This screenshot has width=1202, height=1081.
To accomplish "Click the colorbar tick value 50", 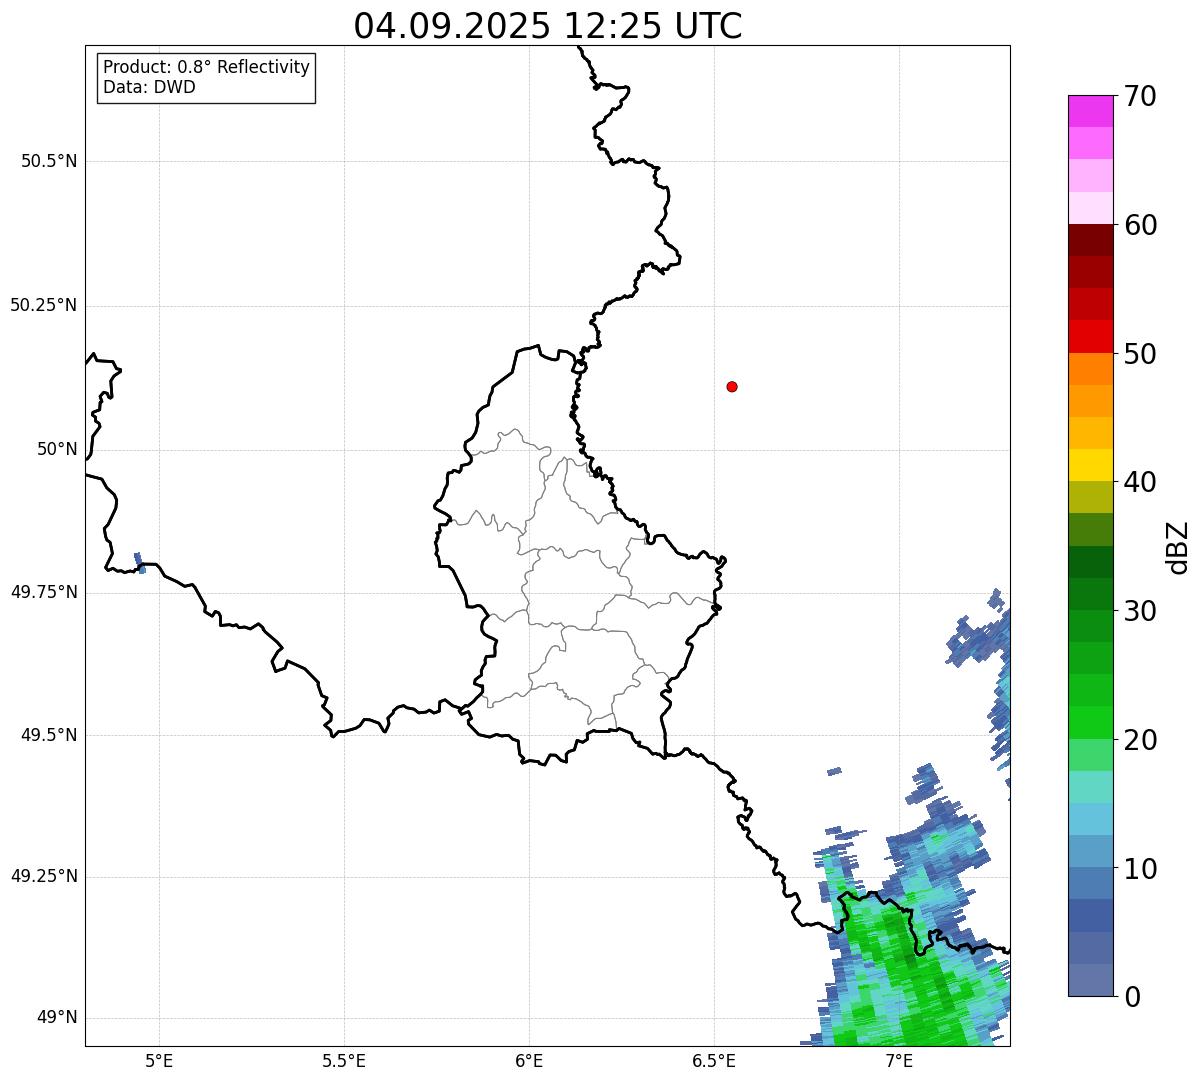I will 1140,354.
